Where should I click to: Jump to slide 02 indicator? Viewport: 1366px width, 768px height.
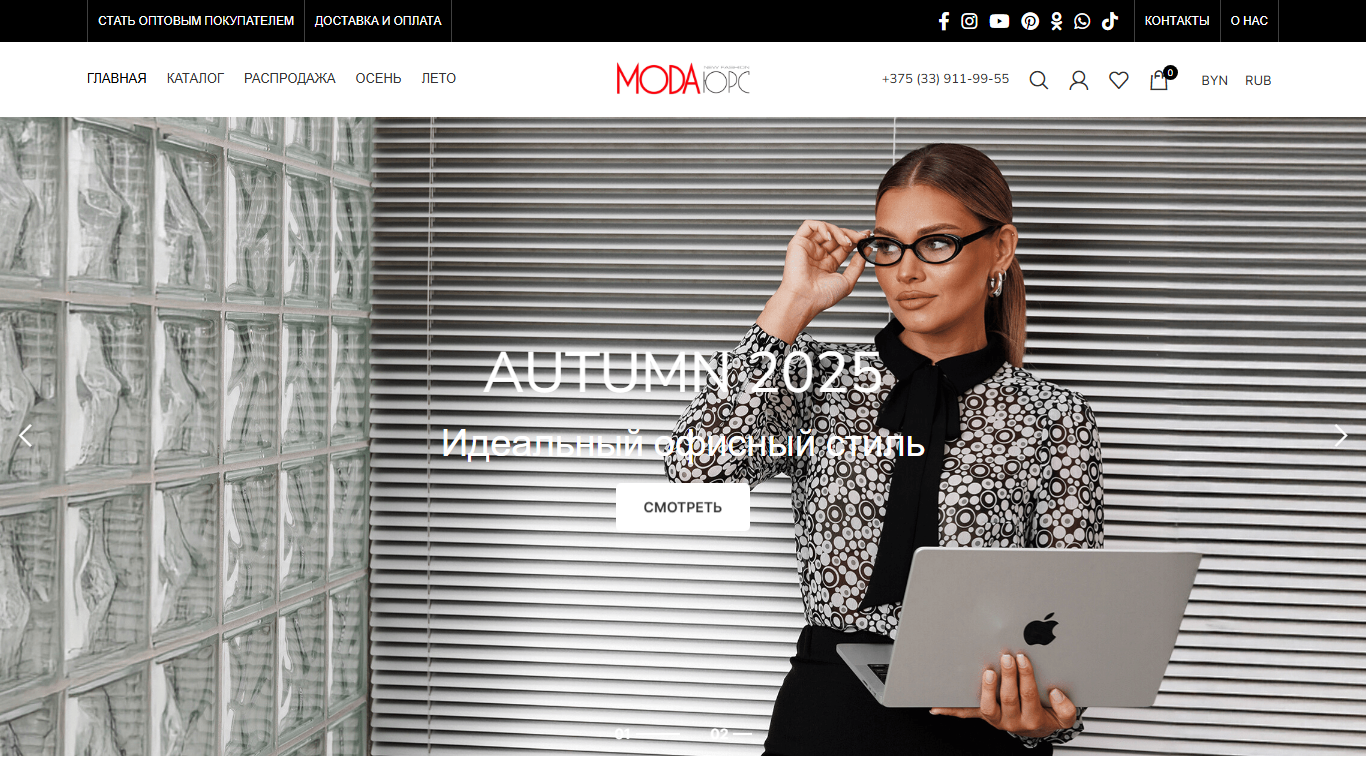(730, 734)
